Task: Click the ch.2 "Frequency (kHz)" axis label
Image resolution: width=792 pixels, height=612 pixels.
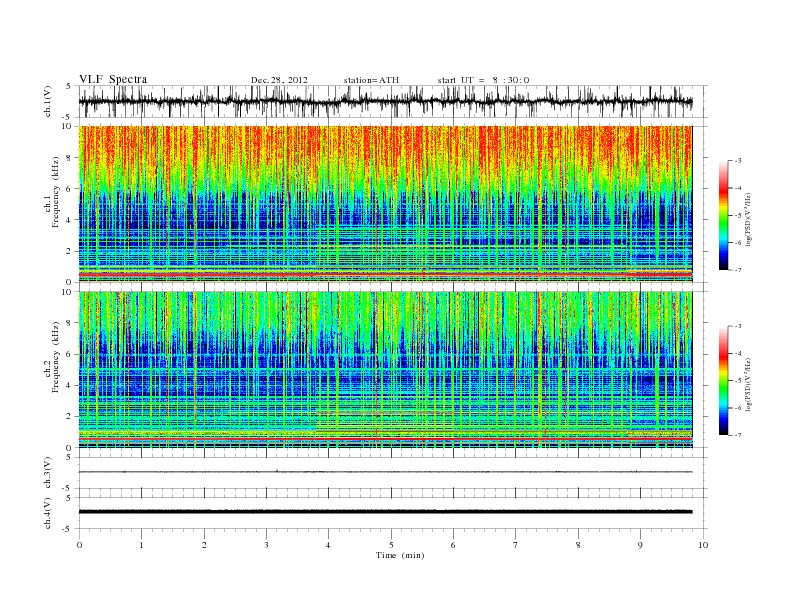Action: pyautogui.click(x=56, y=357)
